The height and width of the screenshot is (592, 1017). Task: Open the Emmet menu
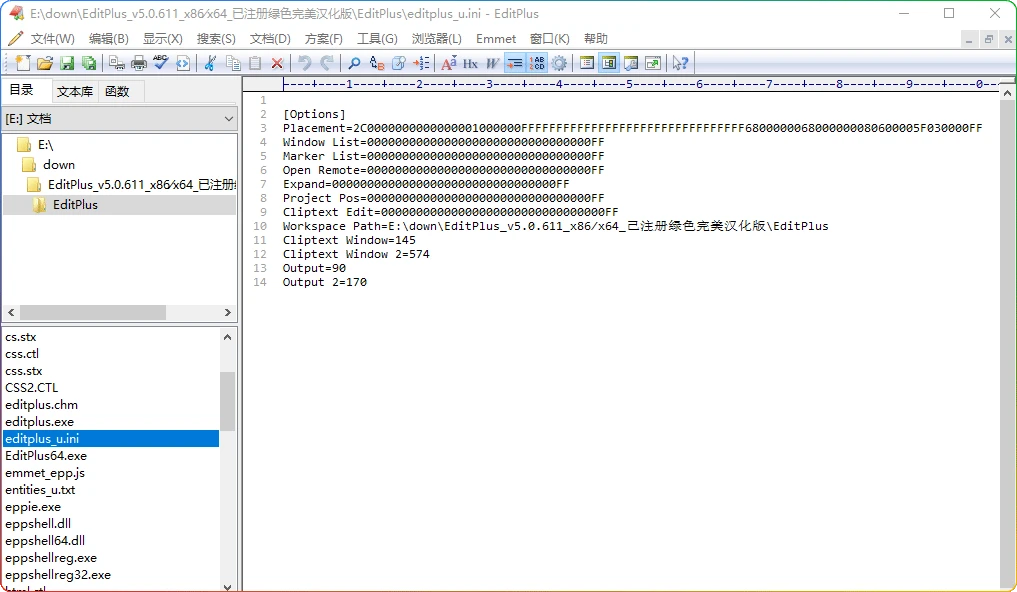pos(496,39)
